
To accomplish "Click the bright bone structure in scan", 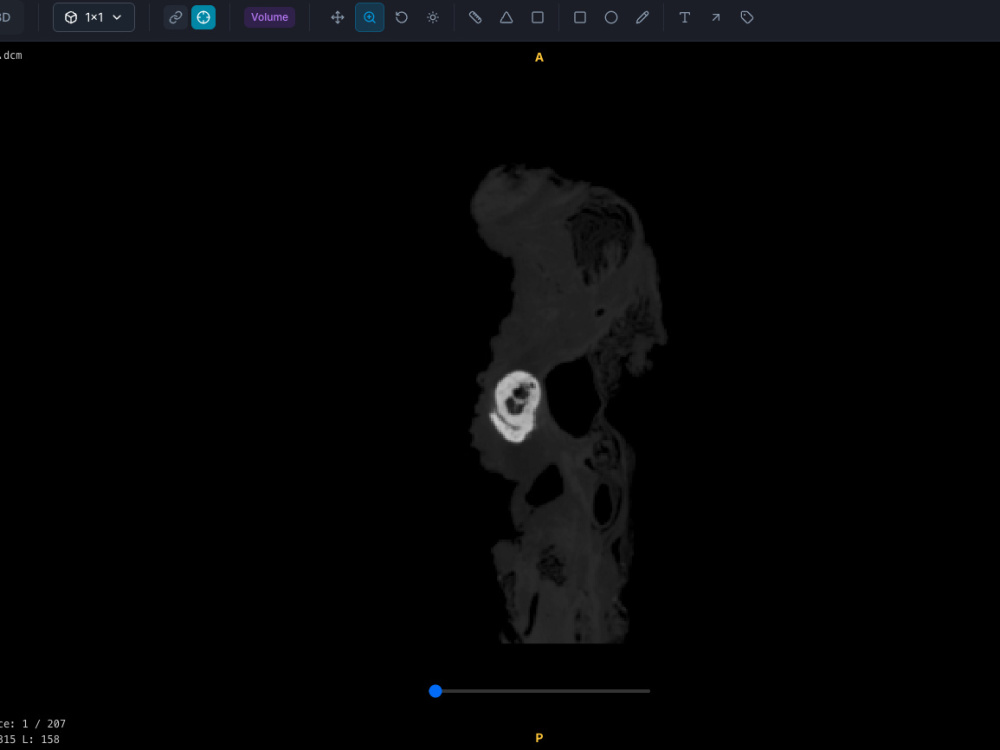I will [x=517, y=406].
